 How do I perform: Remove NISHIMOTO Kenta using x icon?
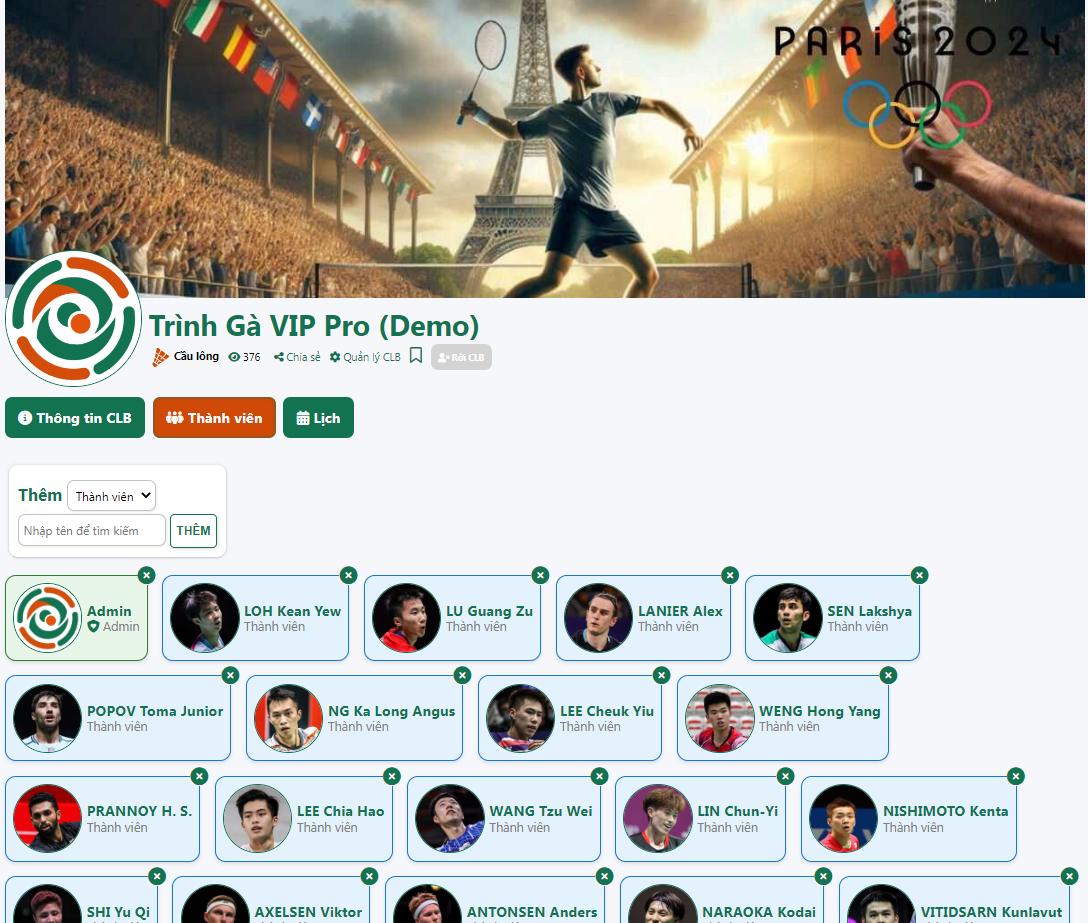pos(1016,776)
